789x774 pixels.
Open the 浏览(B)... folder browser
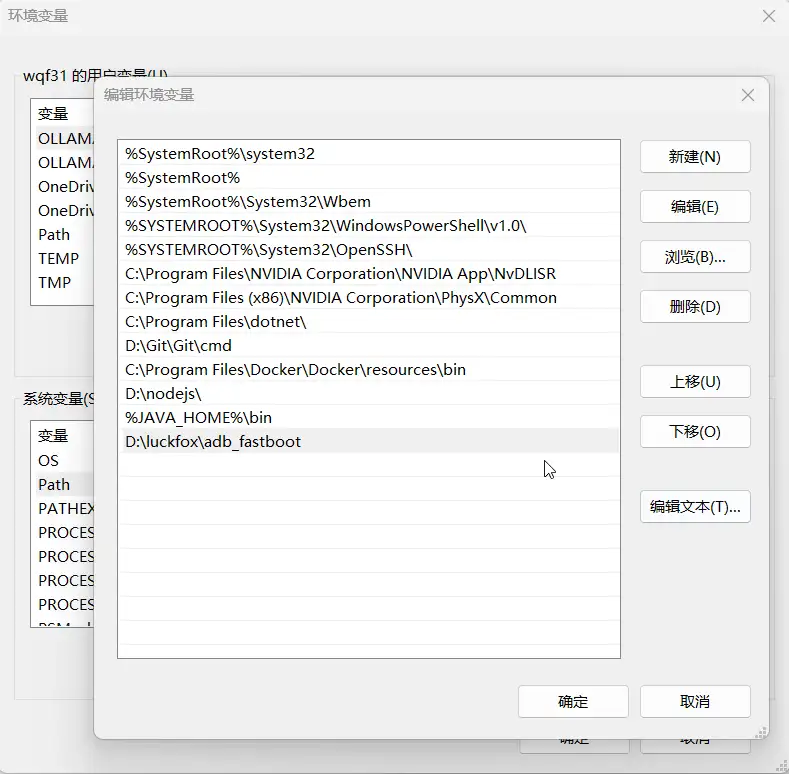[x=695, y=257]
